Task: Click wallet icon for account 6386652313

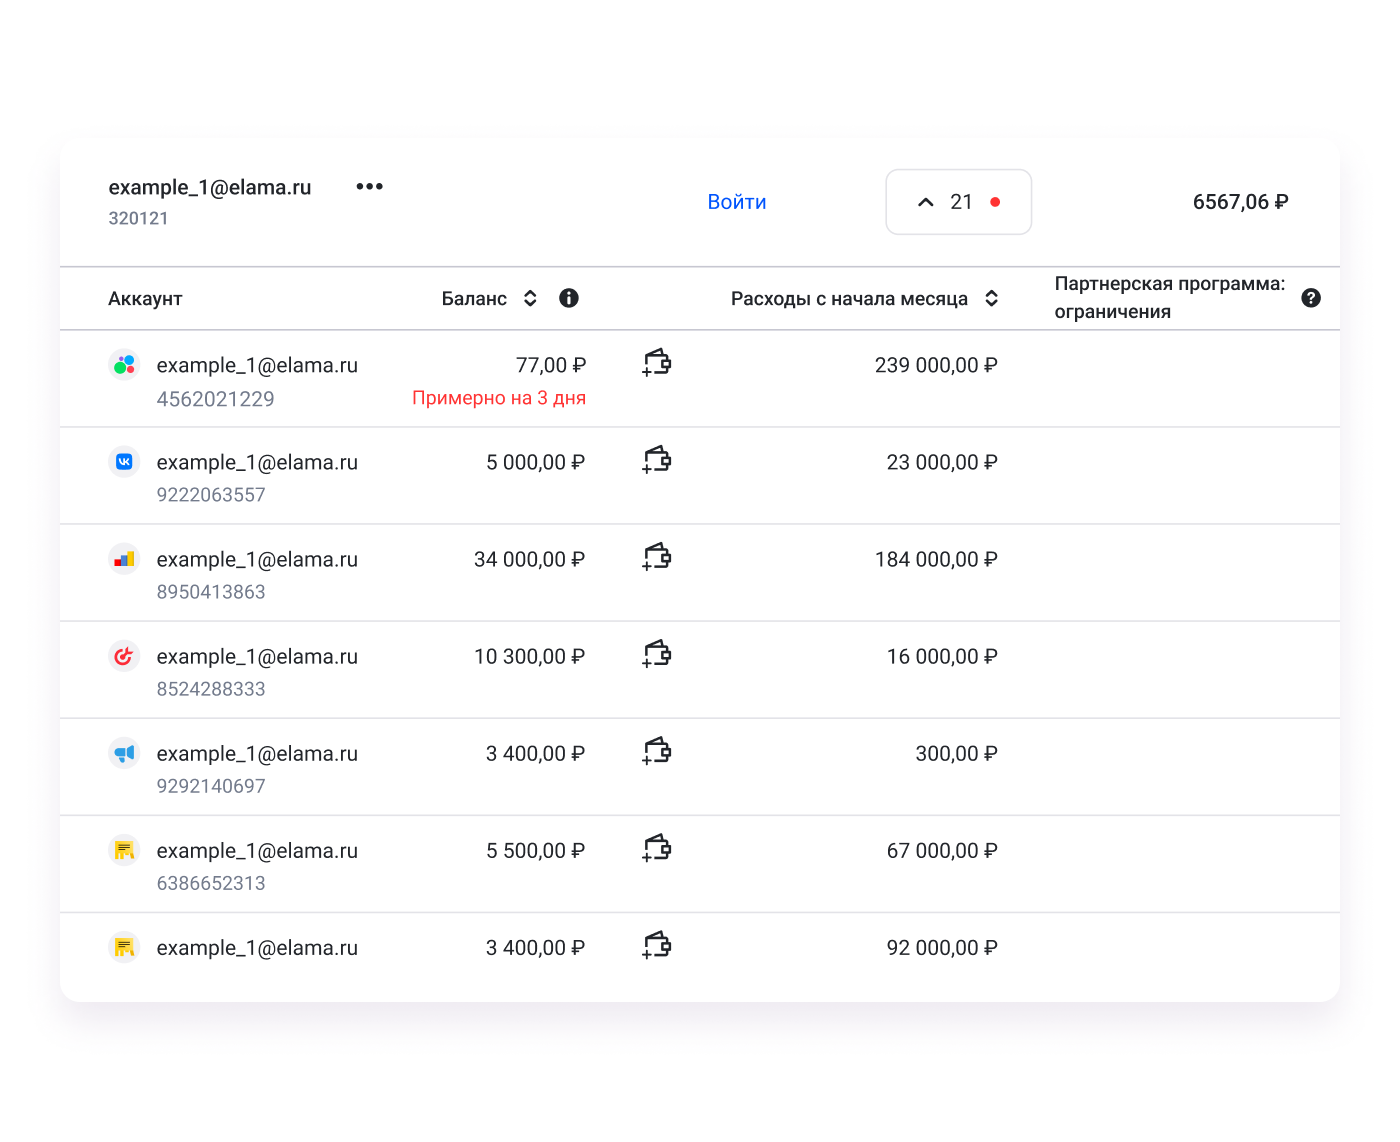Action: 656,848
